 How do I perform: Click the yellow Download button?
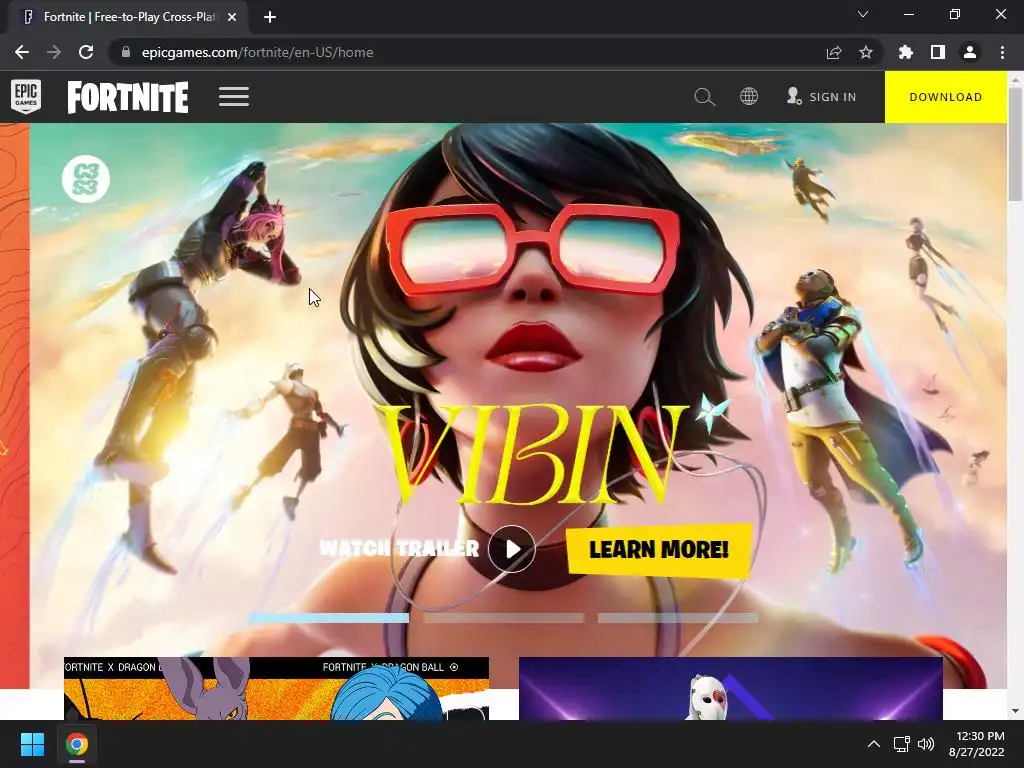946,97
